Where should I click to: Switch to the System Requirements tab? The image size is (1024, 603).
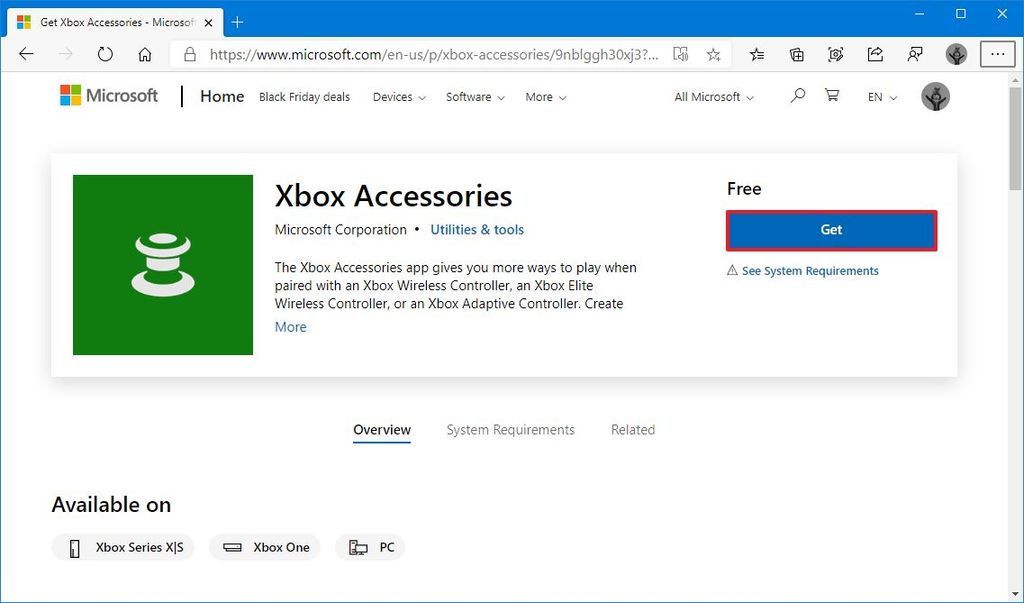pyautogui.click(x=510, y=429)
